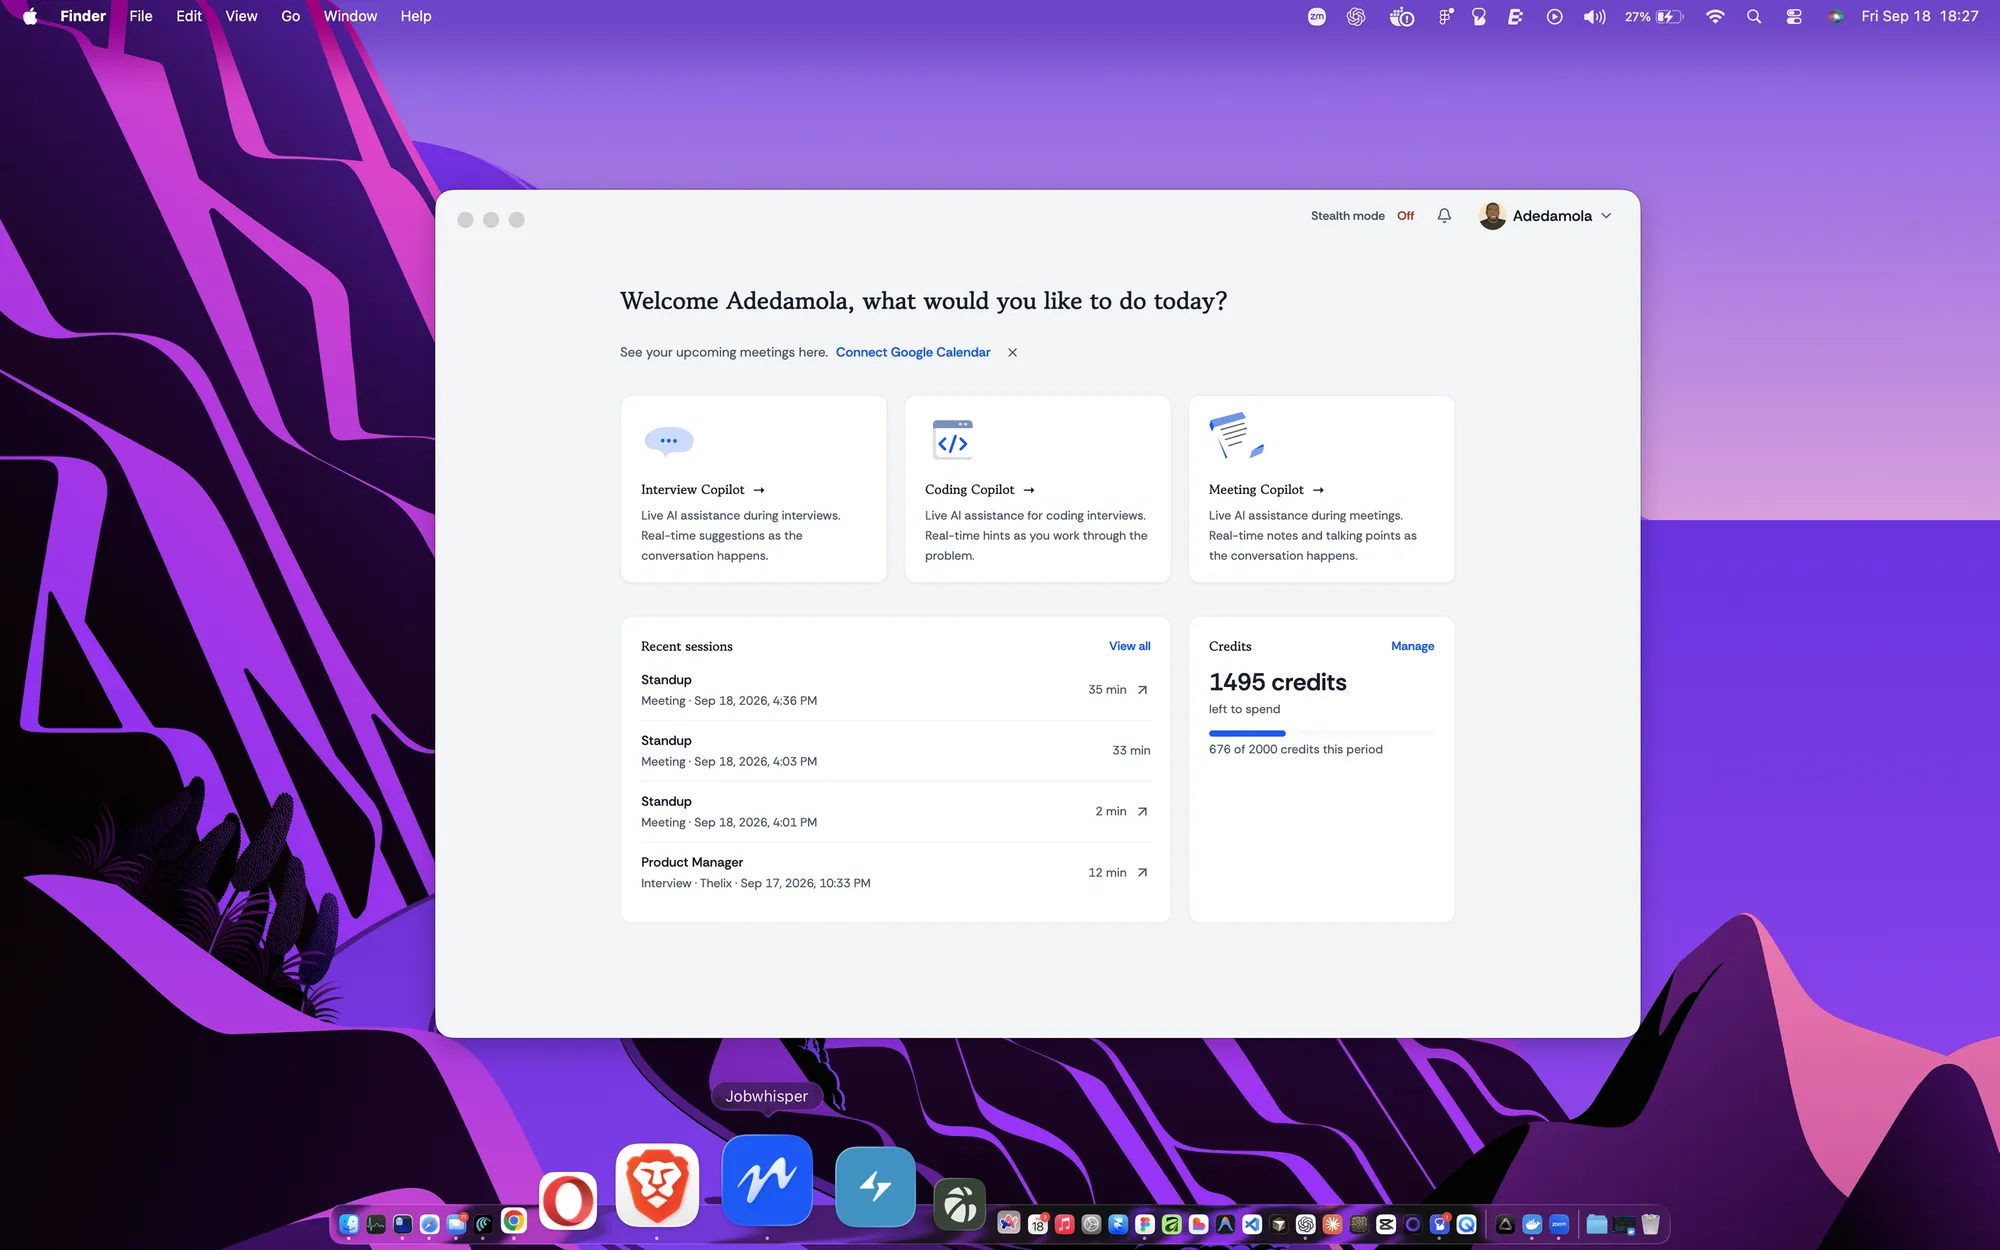
Task: Click the Coding Copilot code bracket icon
Action: click(x=952, y=440)
